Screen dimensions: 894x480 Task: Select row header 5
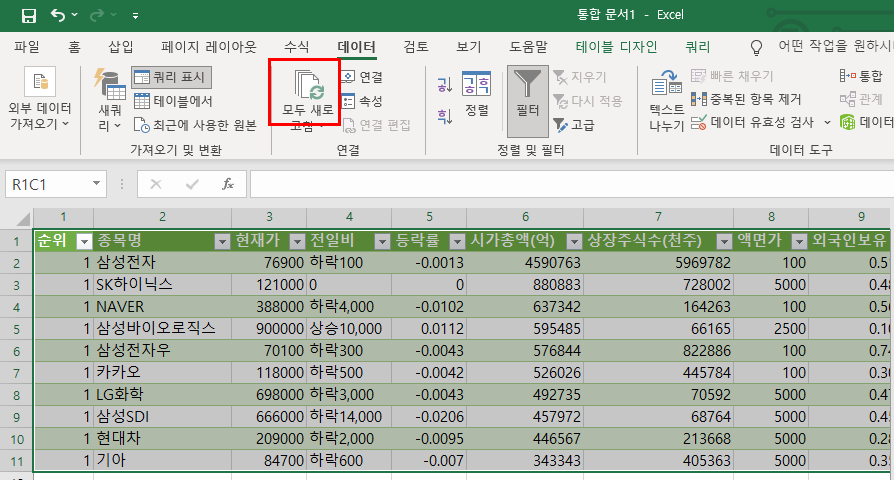coord(17,329)
